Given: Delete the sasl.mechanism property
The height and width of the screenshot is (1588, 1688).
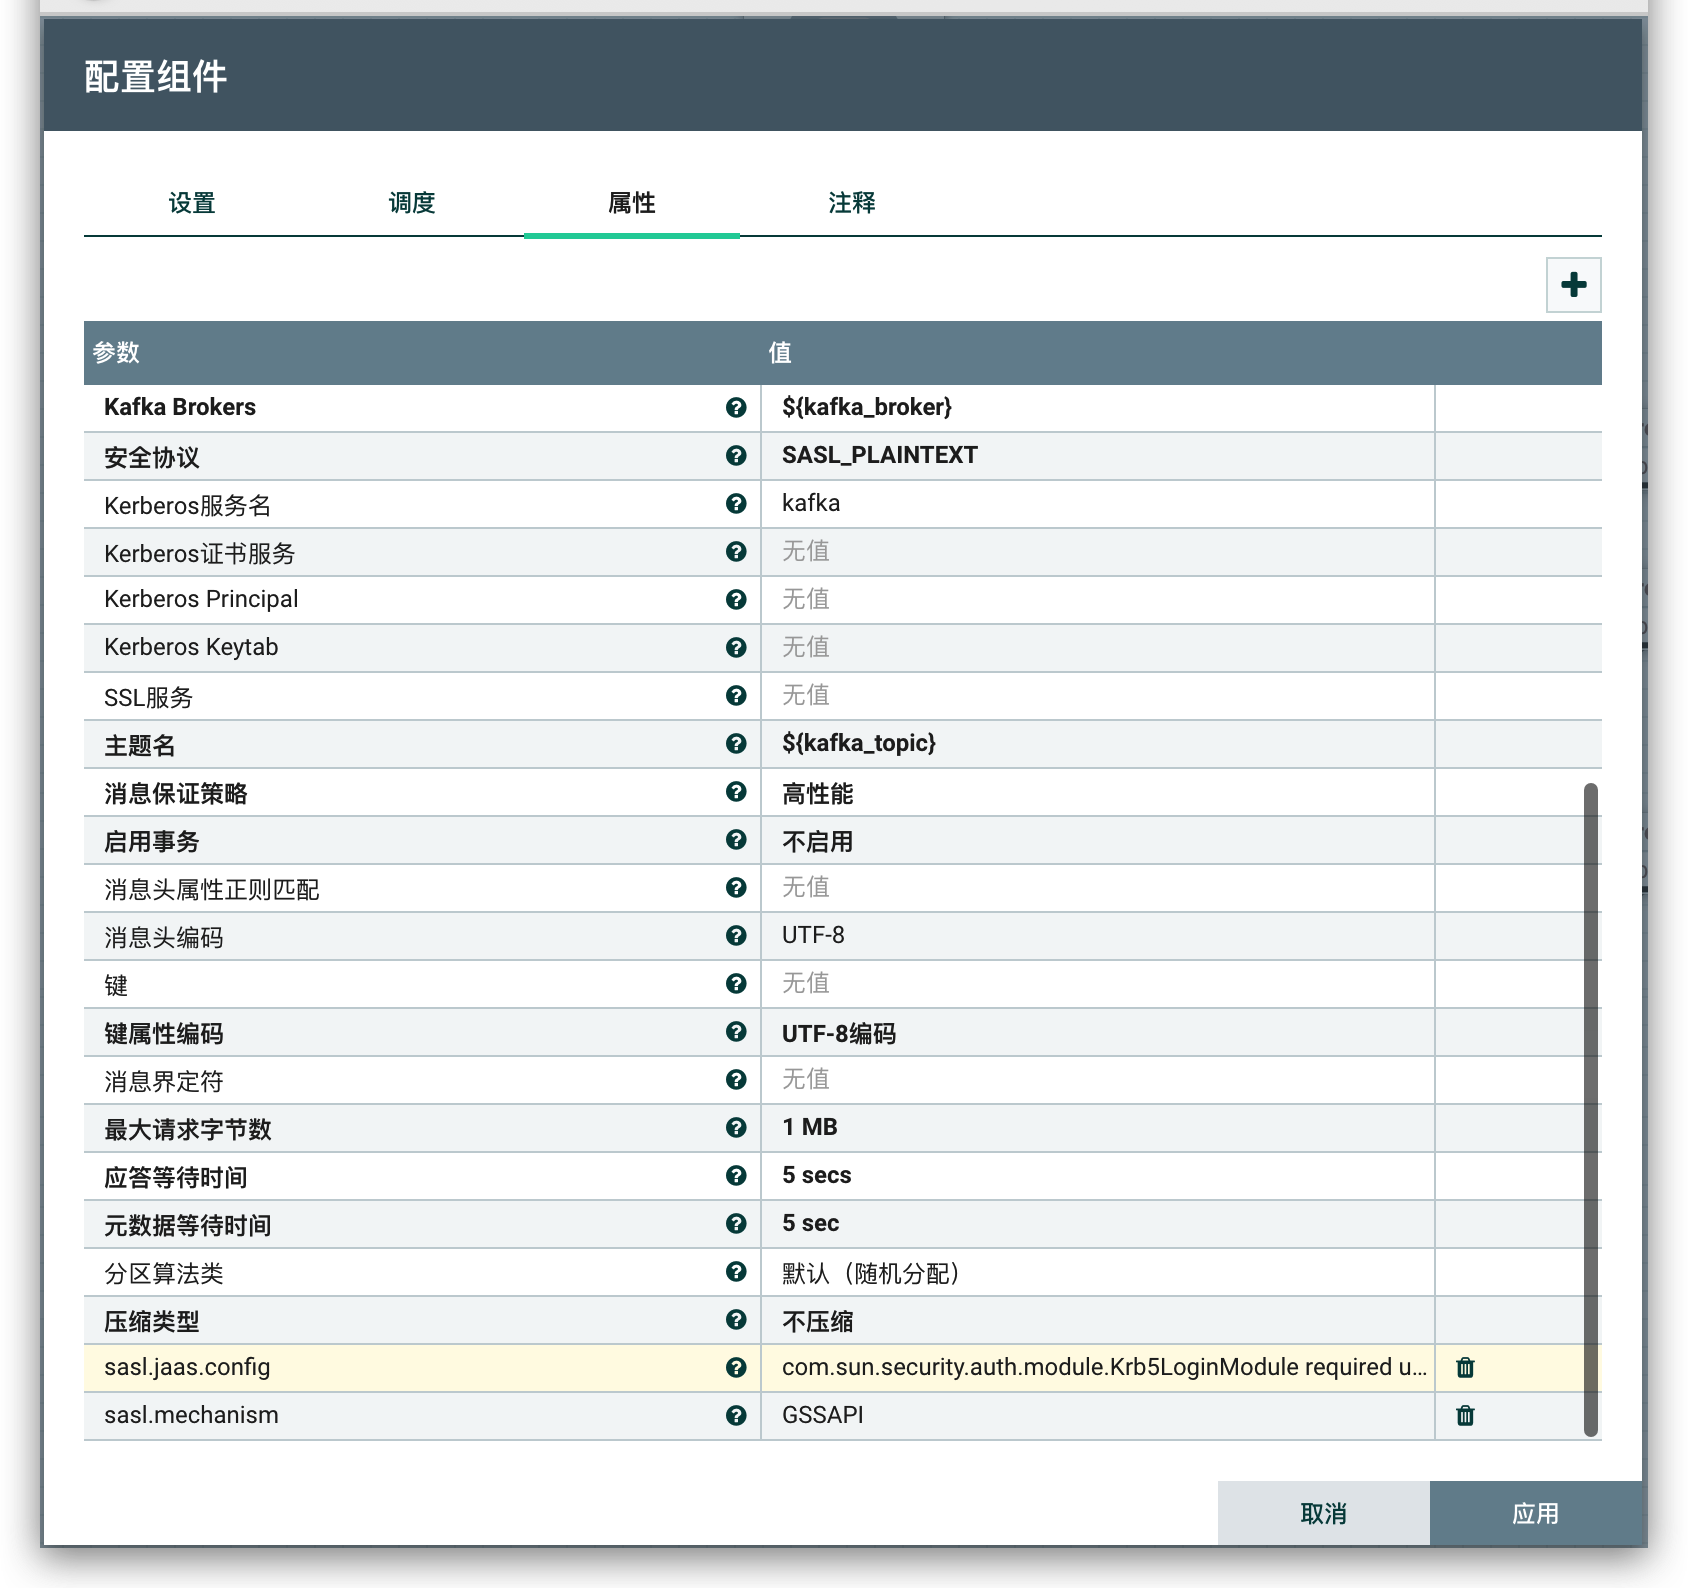Looking at the screenshot, I should tap(1465, 1415).
